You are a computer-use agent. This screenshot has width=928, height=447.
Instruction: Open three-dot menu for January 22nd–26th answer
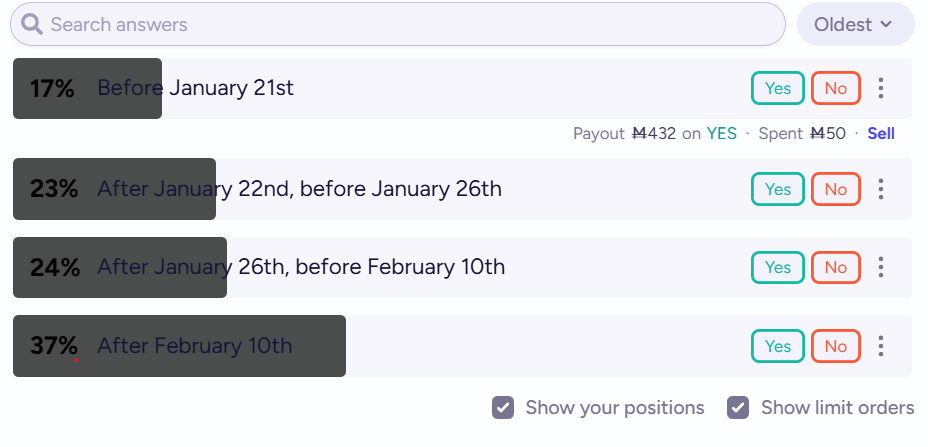(x=881, y=189)
